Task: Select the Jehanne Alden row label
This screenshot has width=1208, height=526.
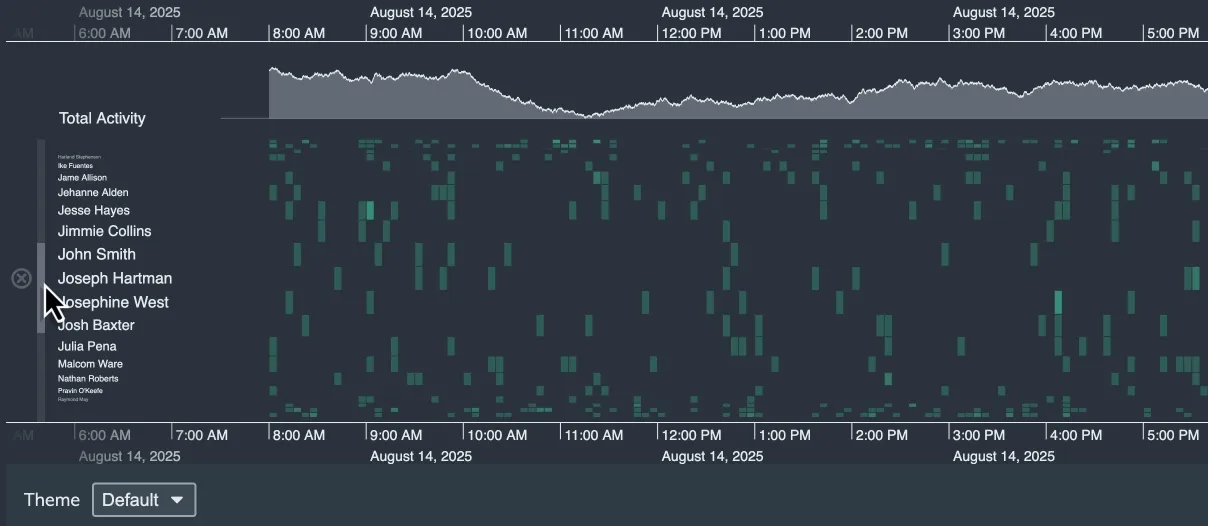Action: [x=93, y=192]
